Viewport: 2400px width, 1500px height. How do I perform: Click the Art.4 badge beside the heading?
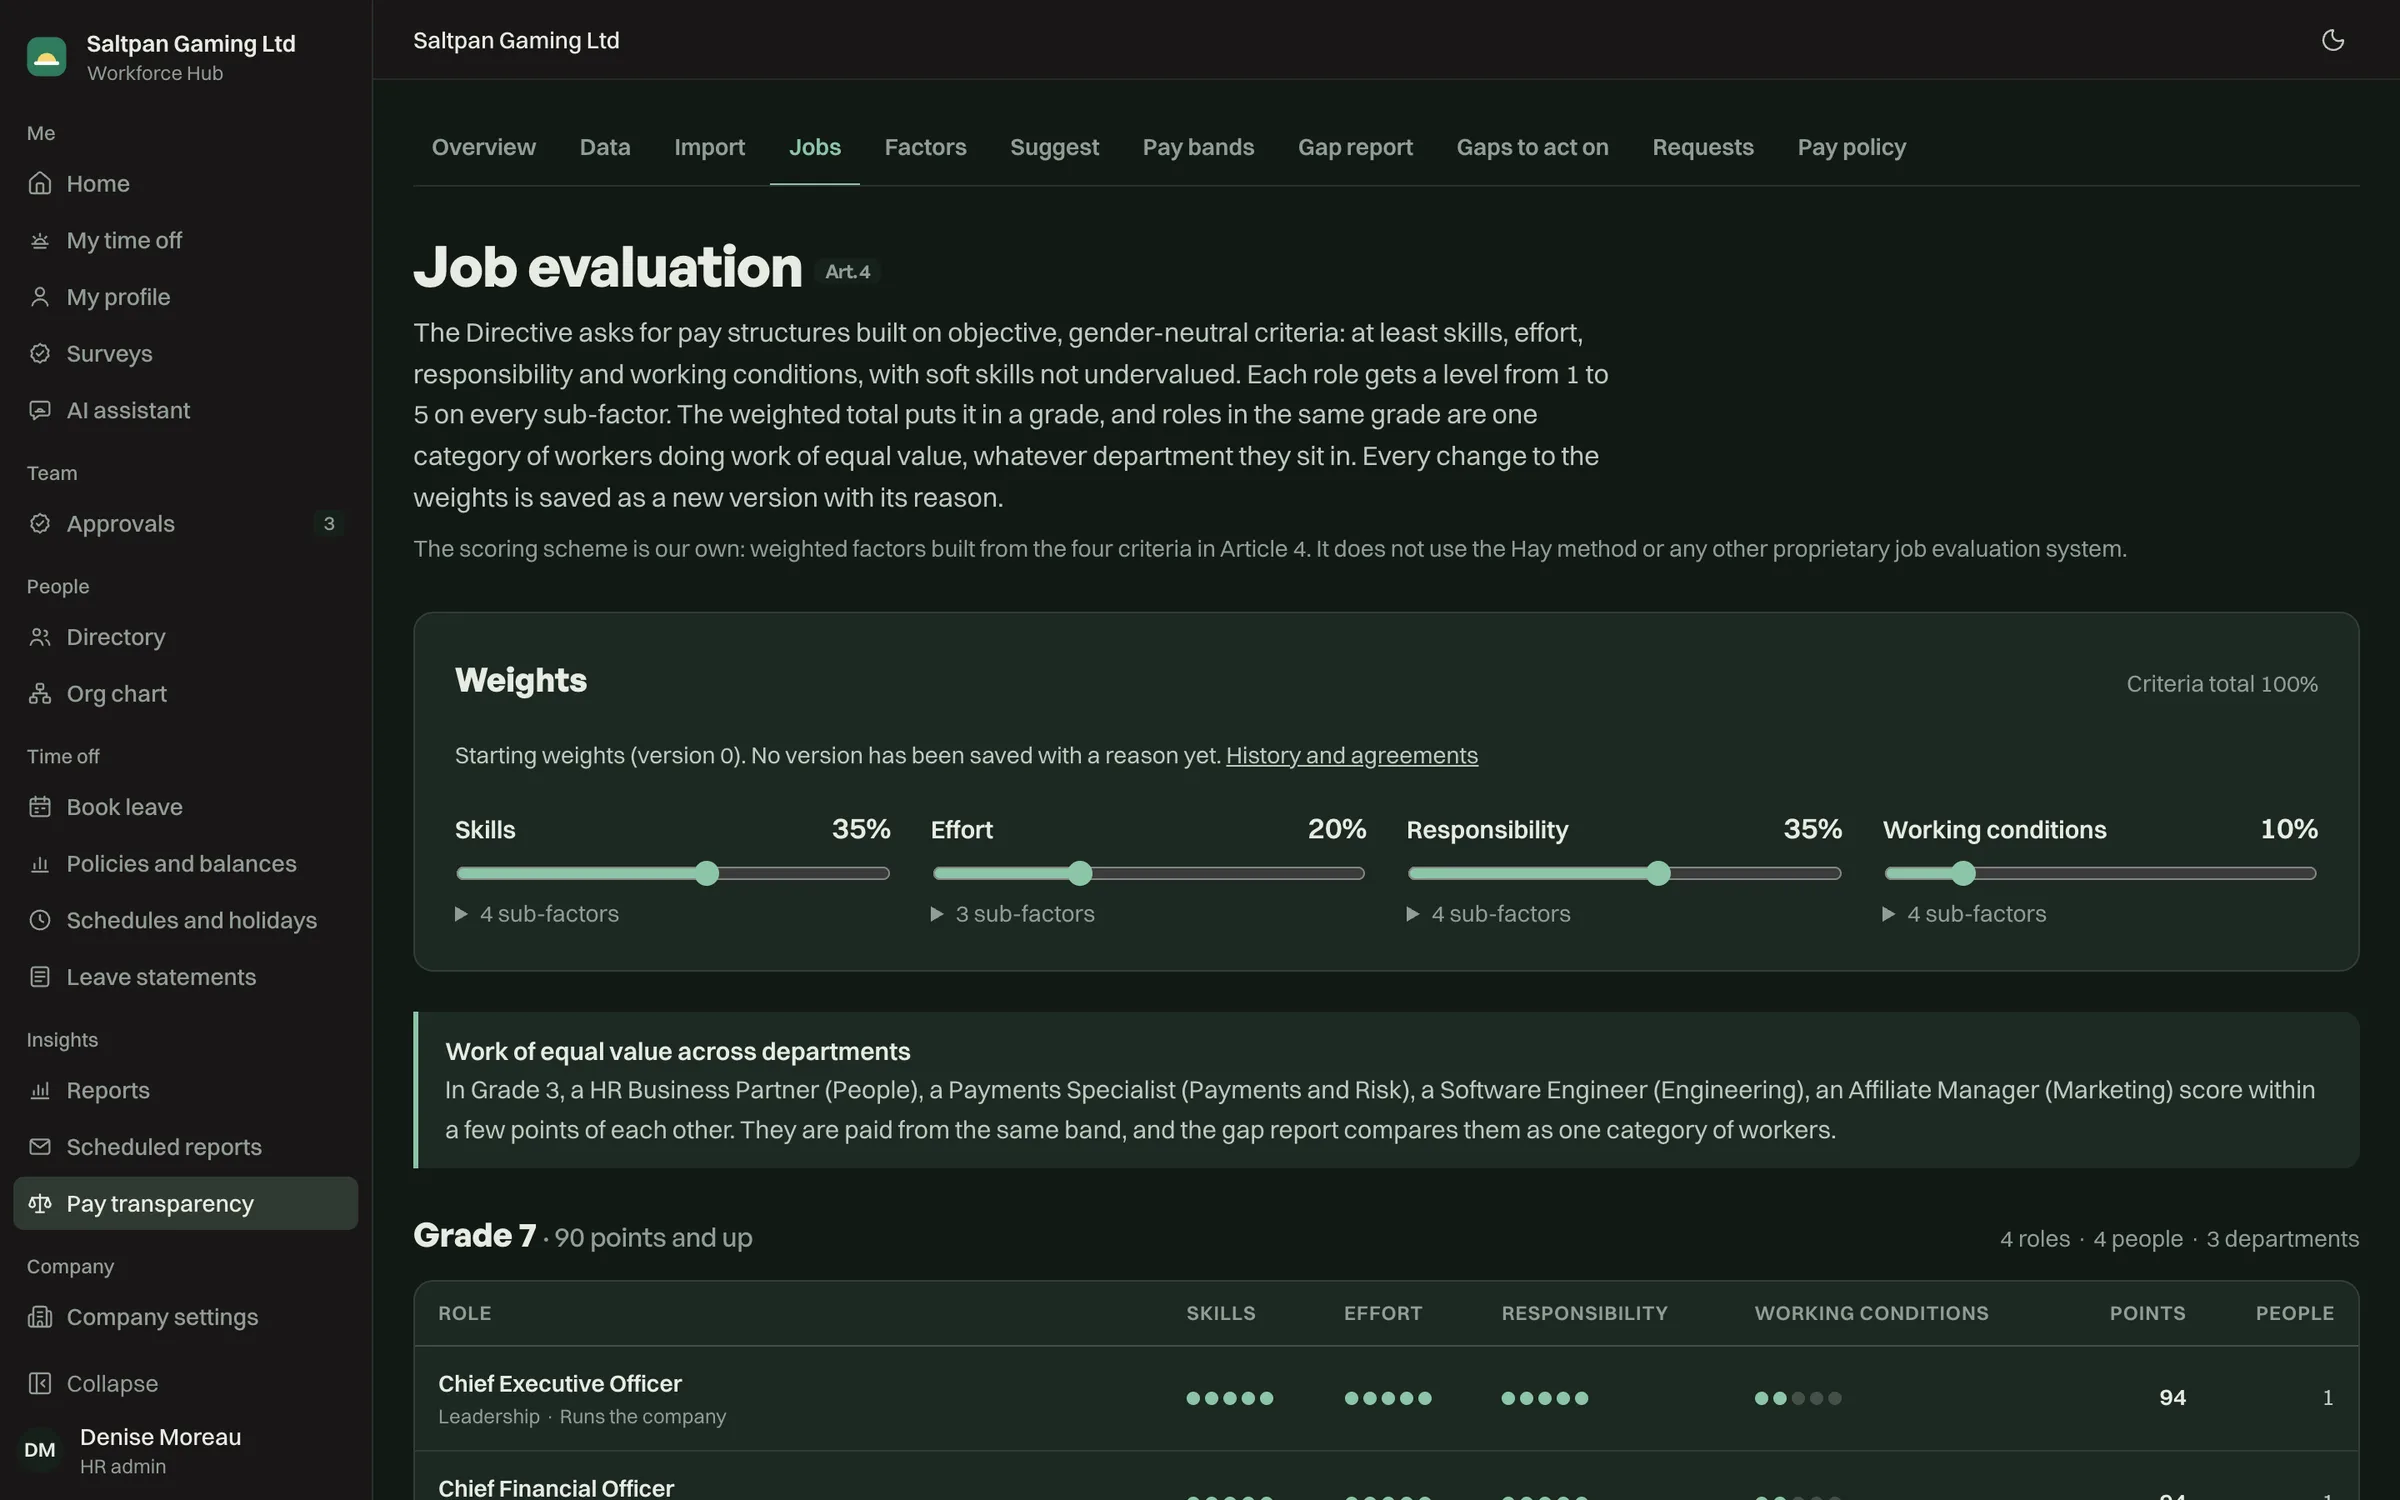pos(847,272)
